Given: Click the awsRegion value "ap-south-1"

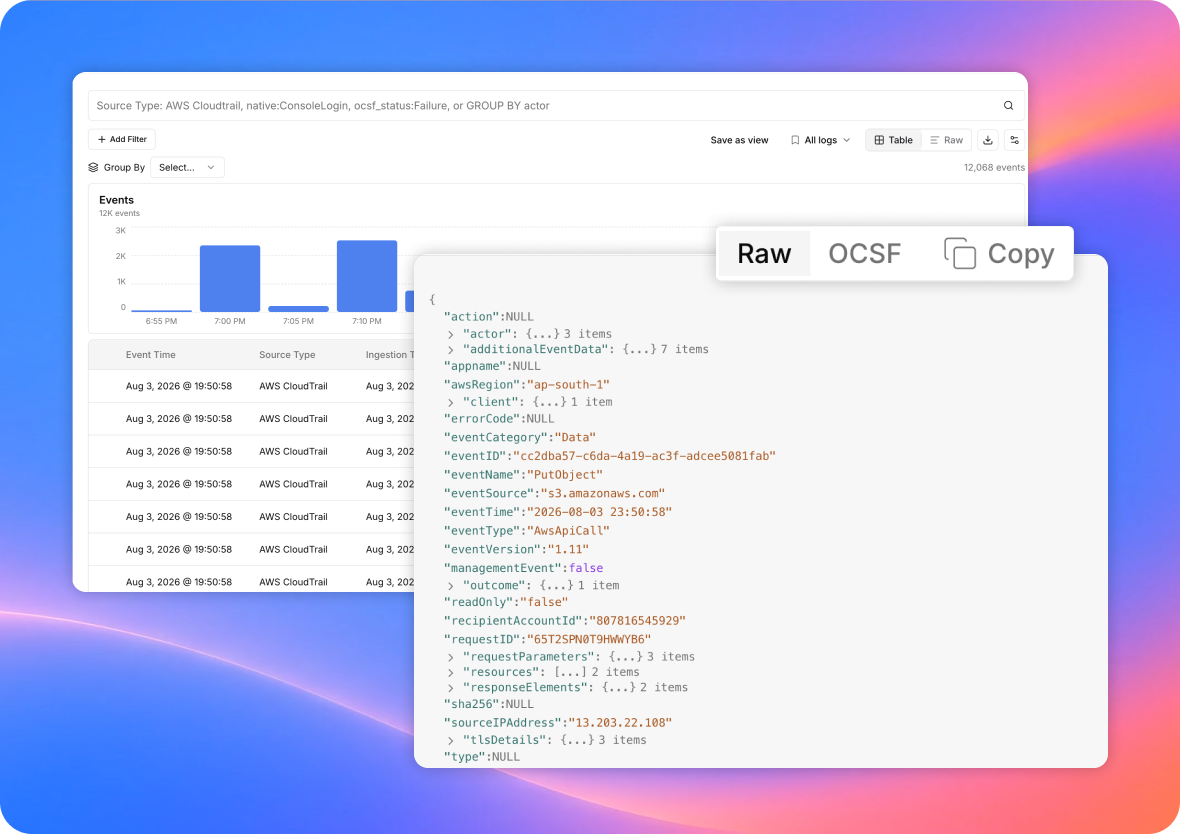Looking at the screenshot, I should 567,385.
